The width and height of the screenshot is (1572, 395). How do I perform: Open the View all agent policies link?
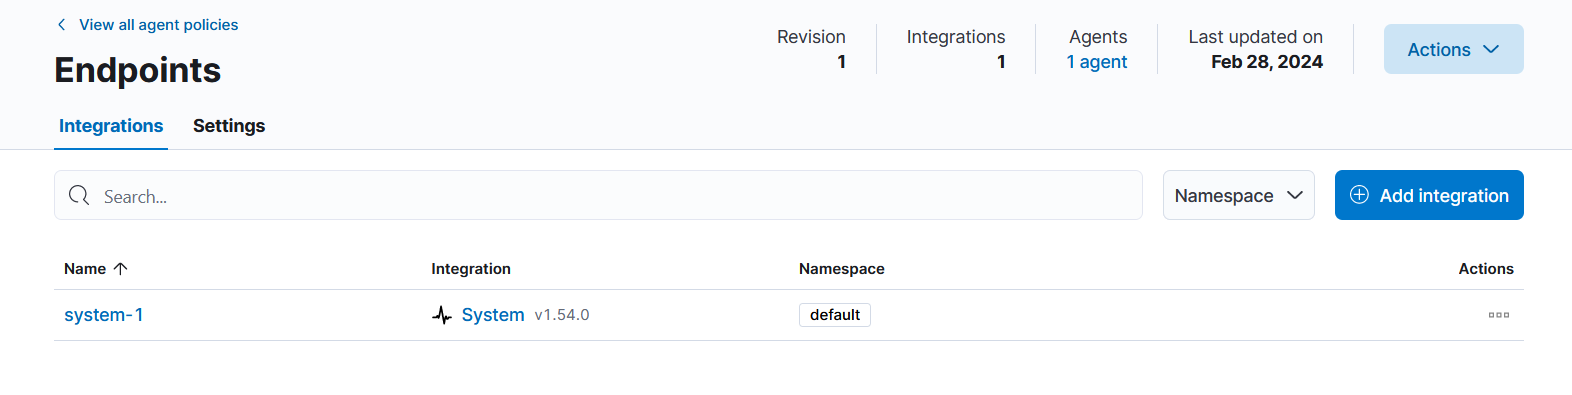click(158, 25)
